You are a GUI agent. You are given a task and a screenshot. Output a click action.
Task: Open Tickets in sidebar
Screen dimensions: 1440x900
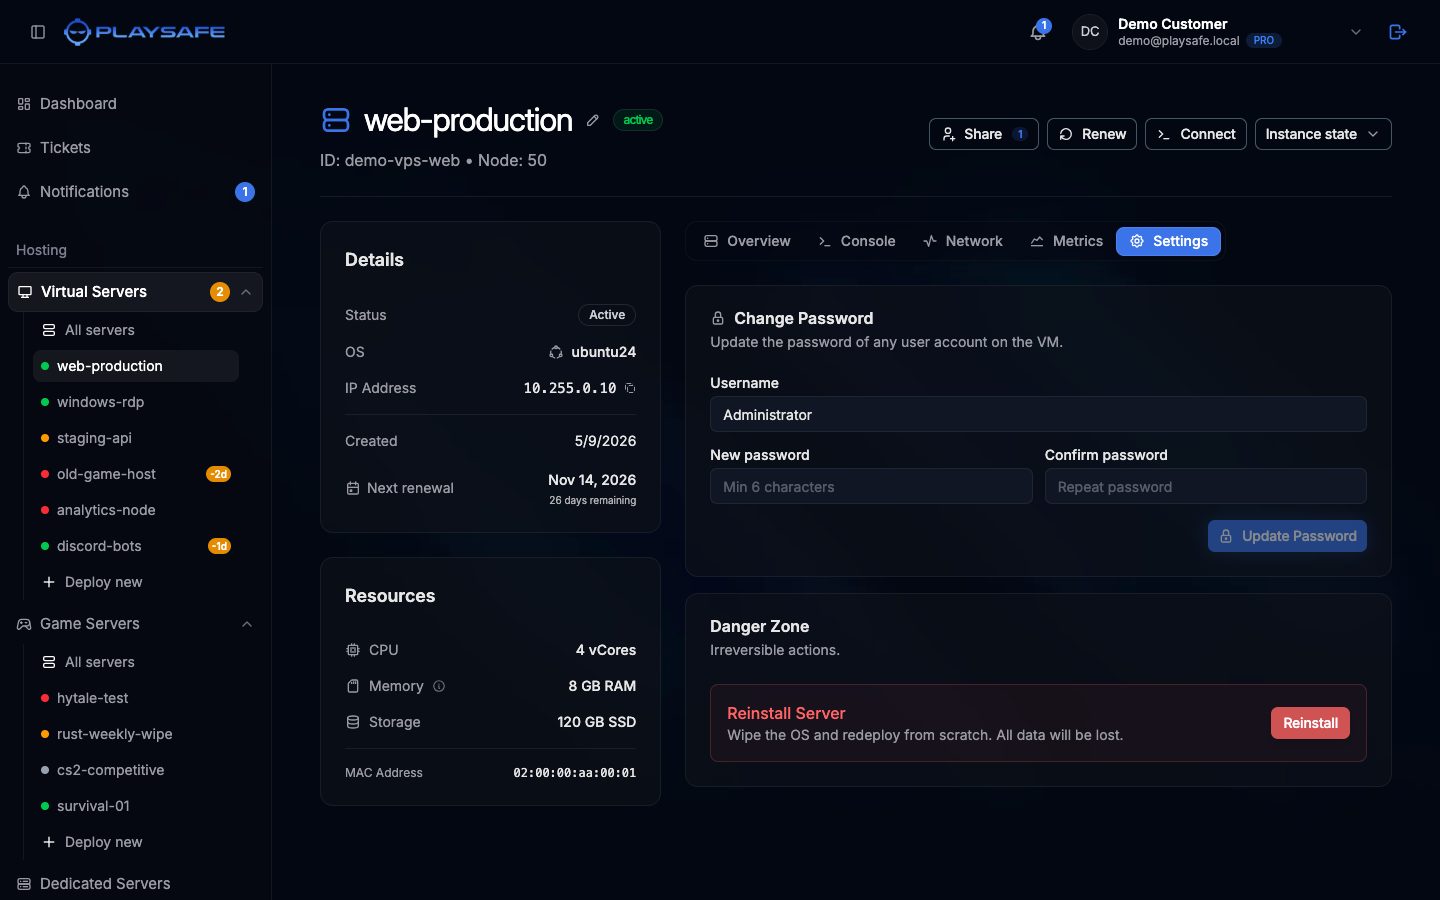[135, 148]
